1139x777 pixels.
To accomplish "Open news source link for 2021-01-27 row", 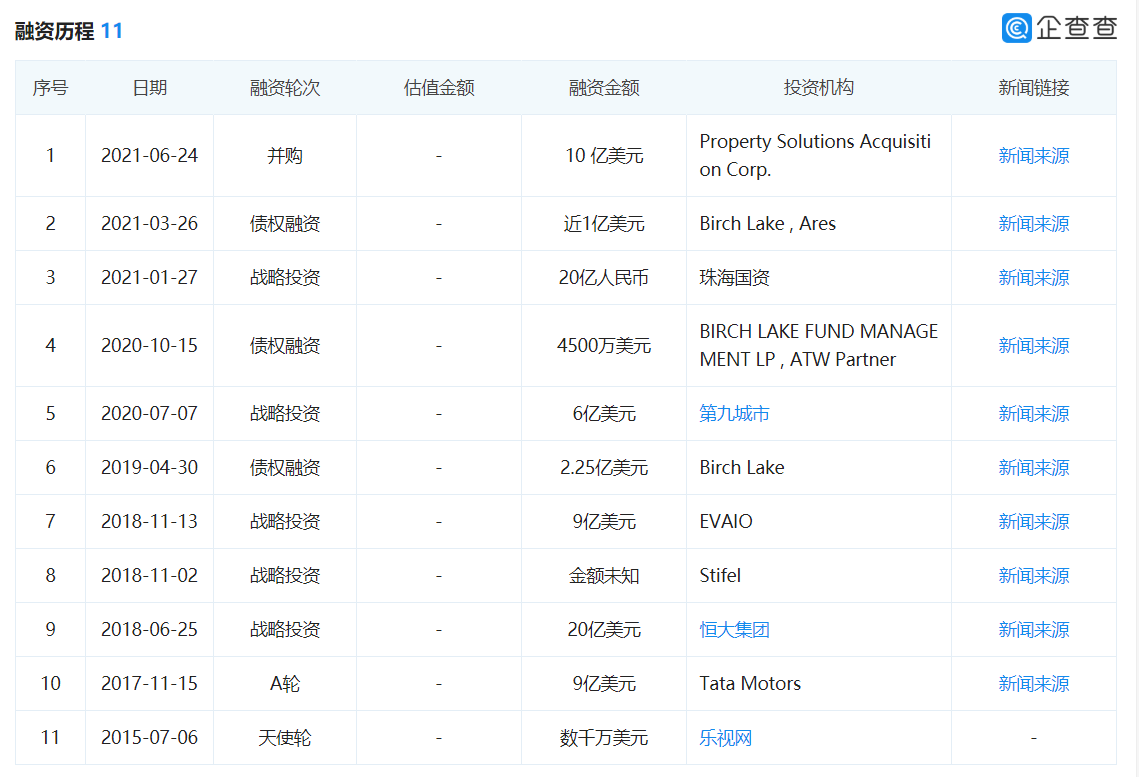I will 1033,277.
